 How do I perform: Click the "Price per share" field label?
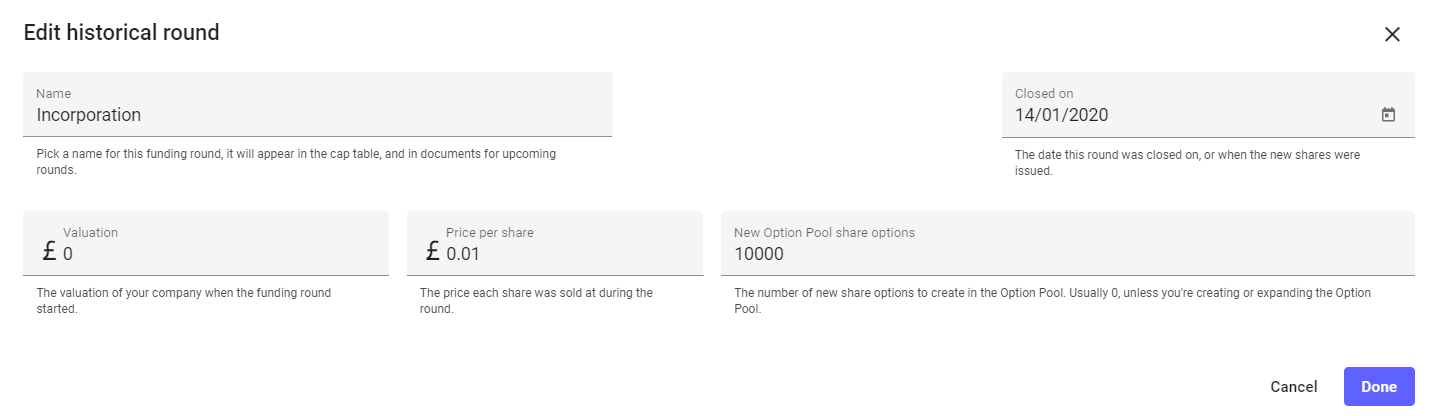(x=490, y=232)
